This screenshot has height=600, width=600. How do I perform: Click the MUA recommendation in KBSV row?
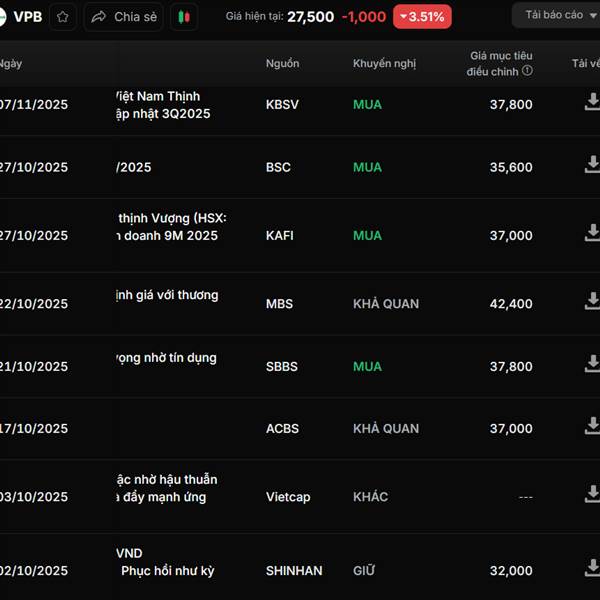click(x=367, y=104)
